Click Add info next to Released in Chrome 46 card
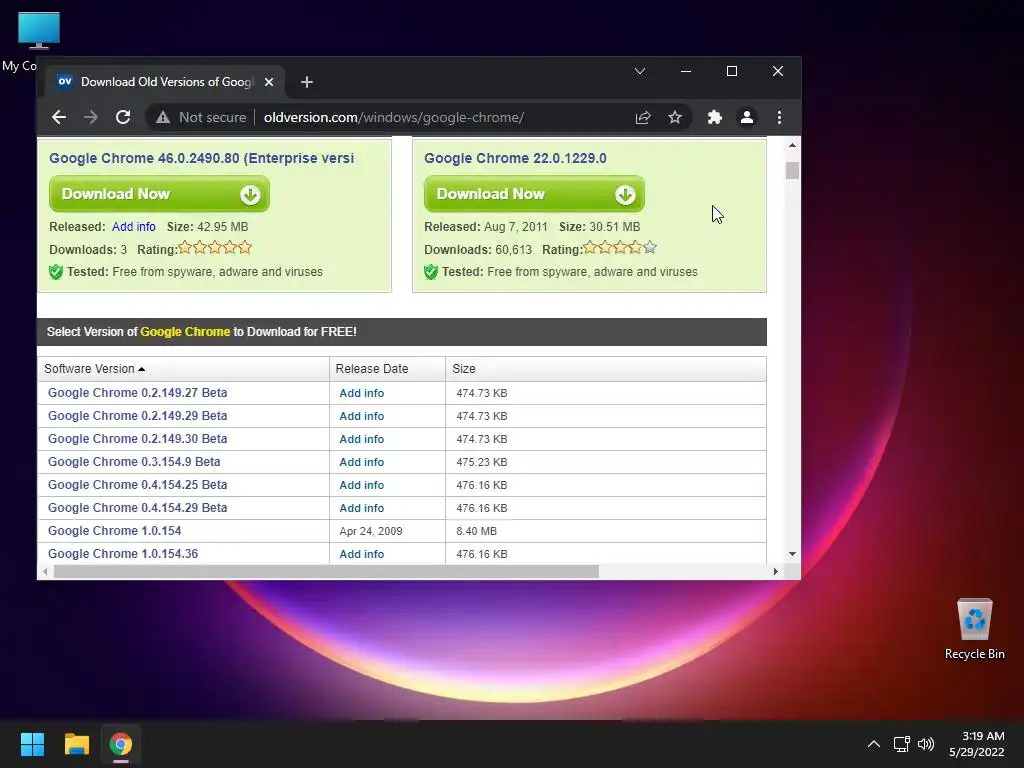Image resolution: width=1024 pixels, height=768 pixels. tap(134, 227)
